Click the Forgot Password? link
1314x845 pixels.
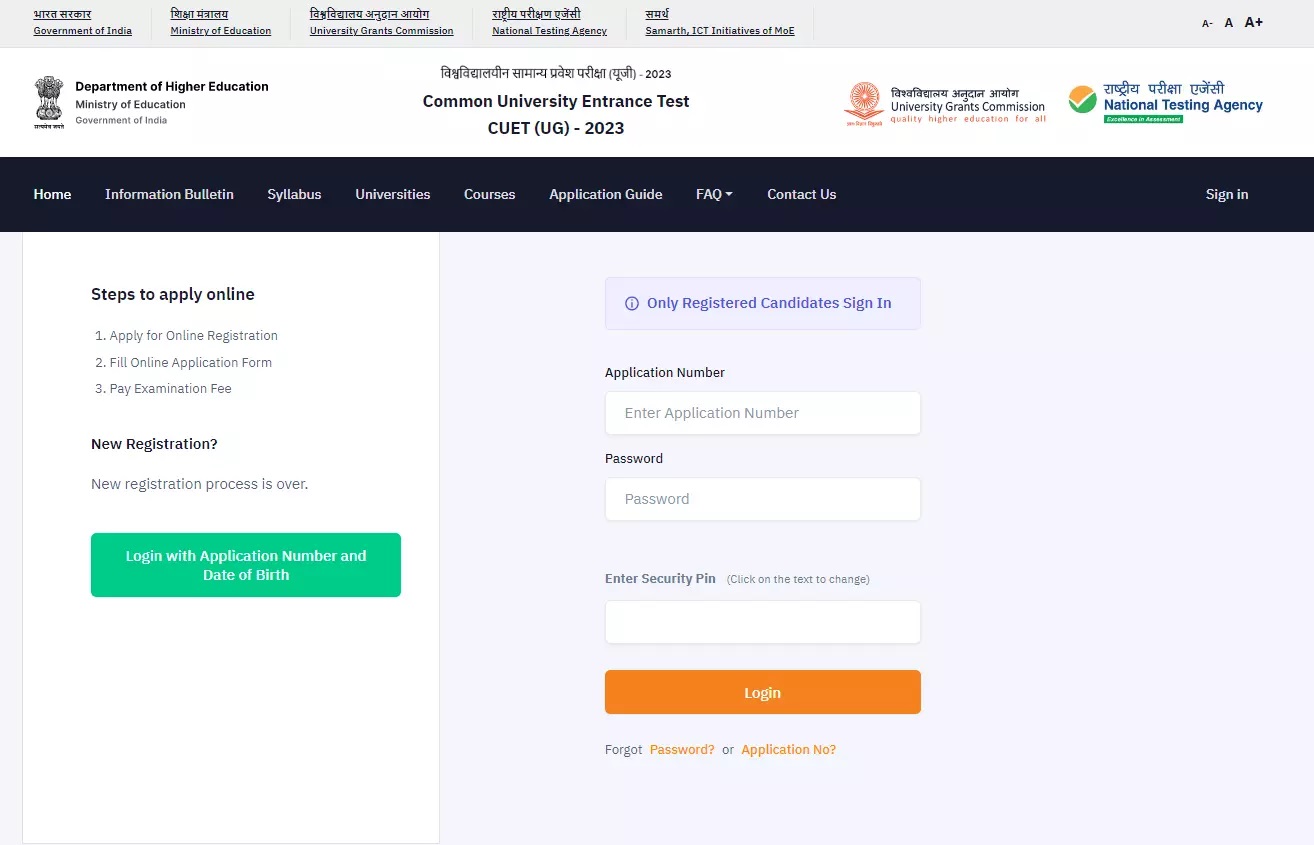click(682, 750)
